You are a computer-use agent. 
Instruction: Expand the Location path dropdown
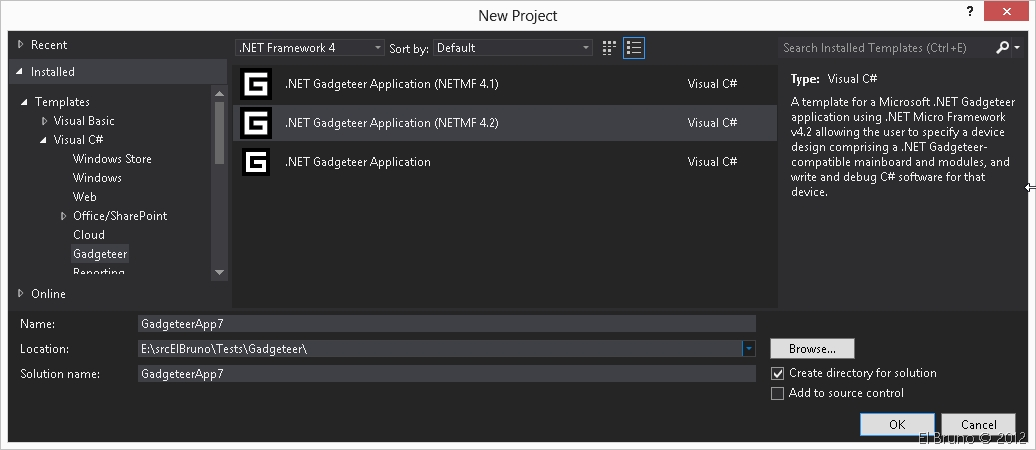[x=748, y=349]
